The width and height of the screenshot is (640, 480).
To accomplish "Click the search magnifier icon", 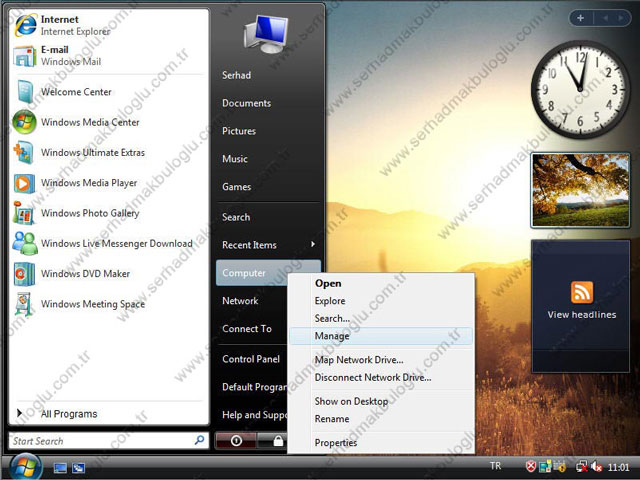I will pyautogui.click(x=200, y=440).
